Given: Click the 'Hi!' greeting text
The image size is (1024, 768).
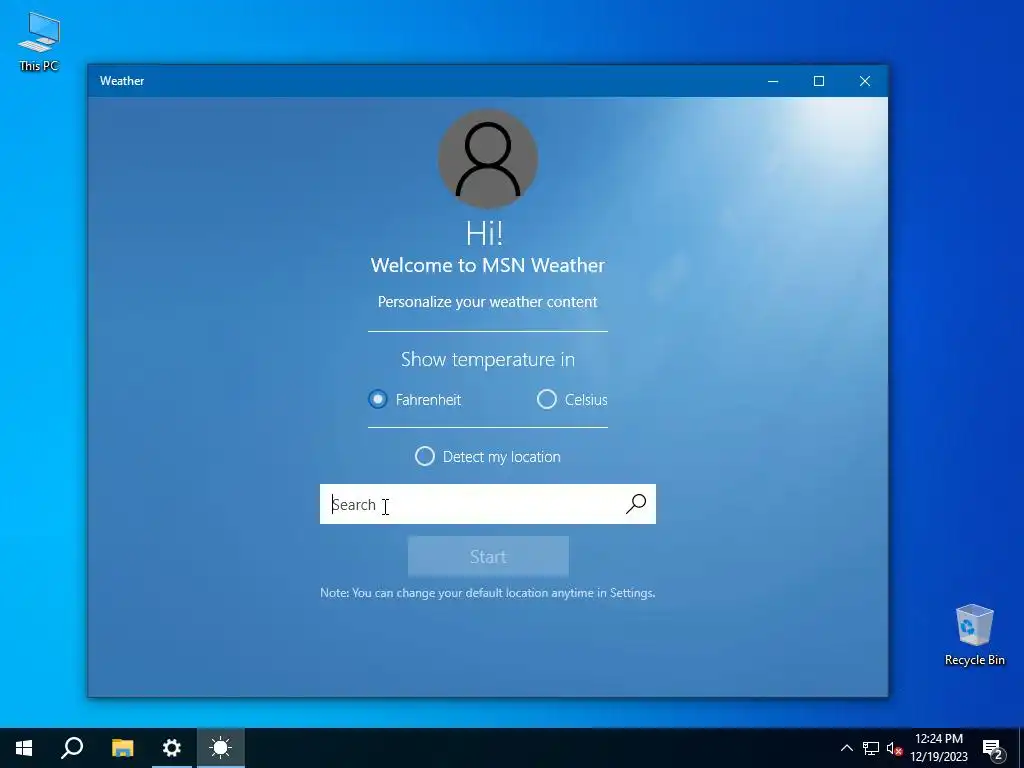Looking at the screenshot, I should [x=485, y=232].
